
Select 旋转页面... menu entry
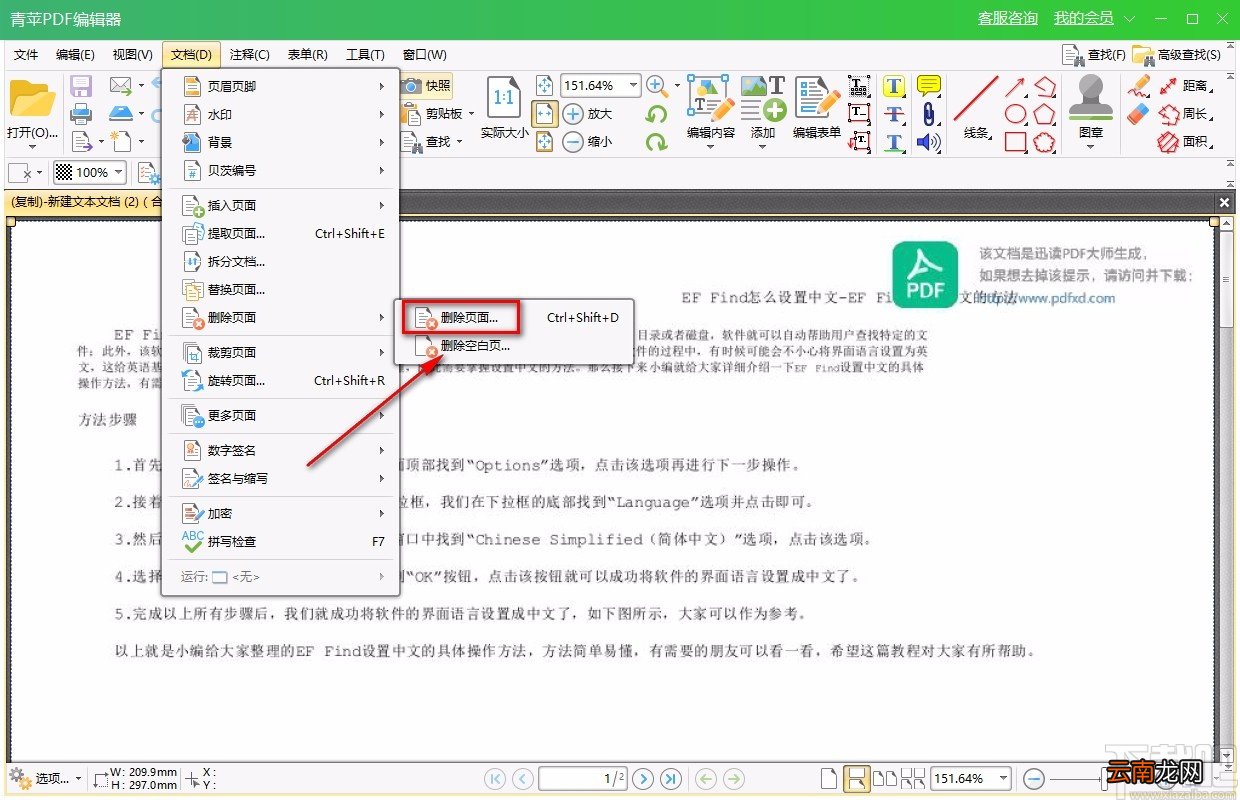click(x=281, y=380)
